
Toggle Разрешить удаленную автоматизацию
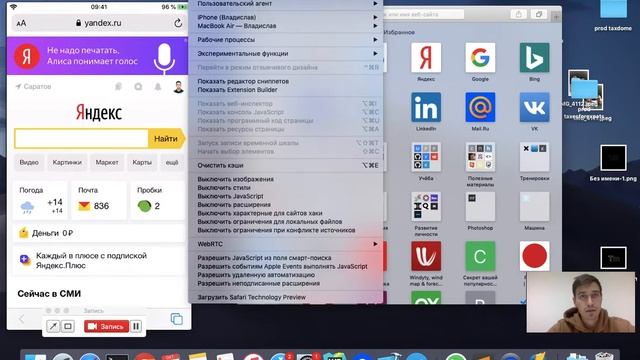point(287,275)
